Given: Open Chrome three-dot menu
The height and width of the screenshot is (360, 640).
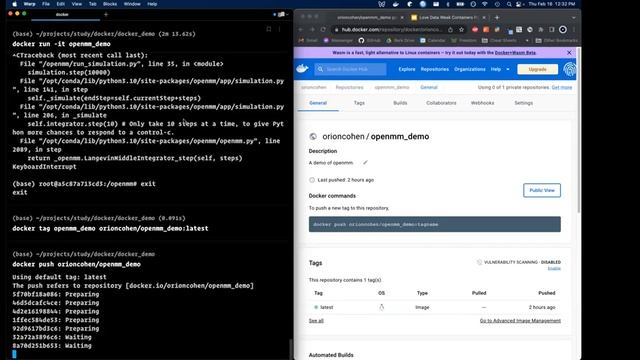Looking at the screenshot, I should (574, 29).
